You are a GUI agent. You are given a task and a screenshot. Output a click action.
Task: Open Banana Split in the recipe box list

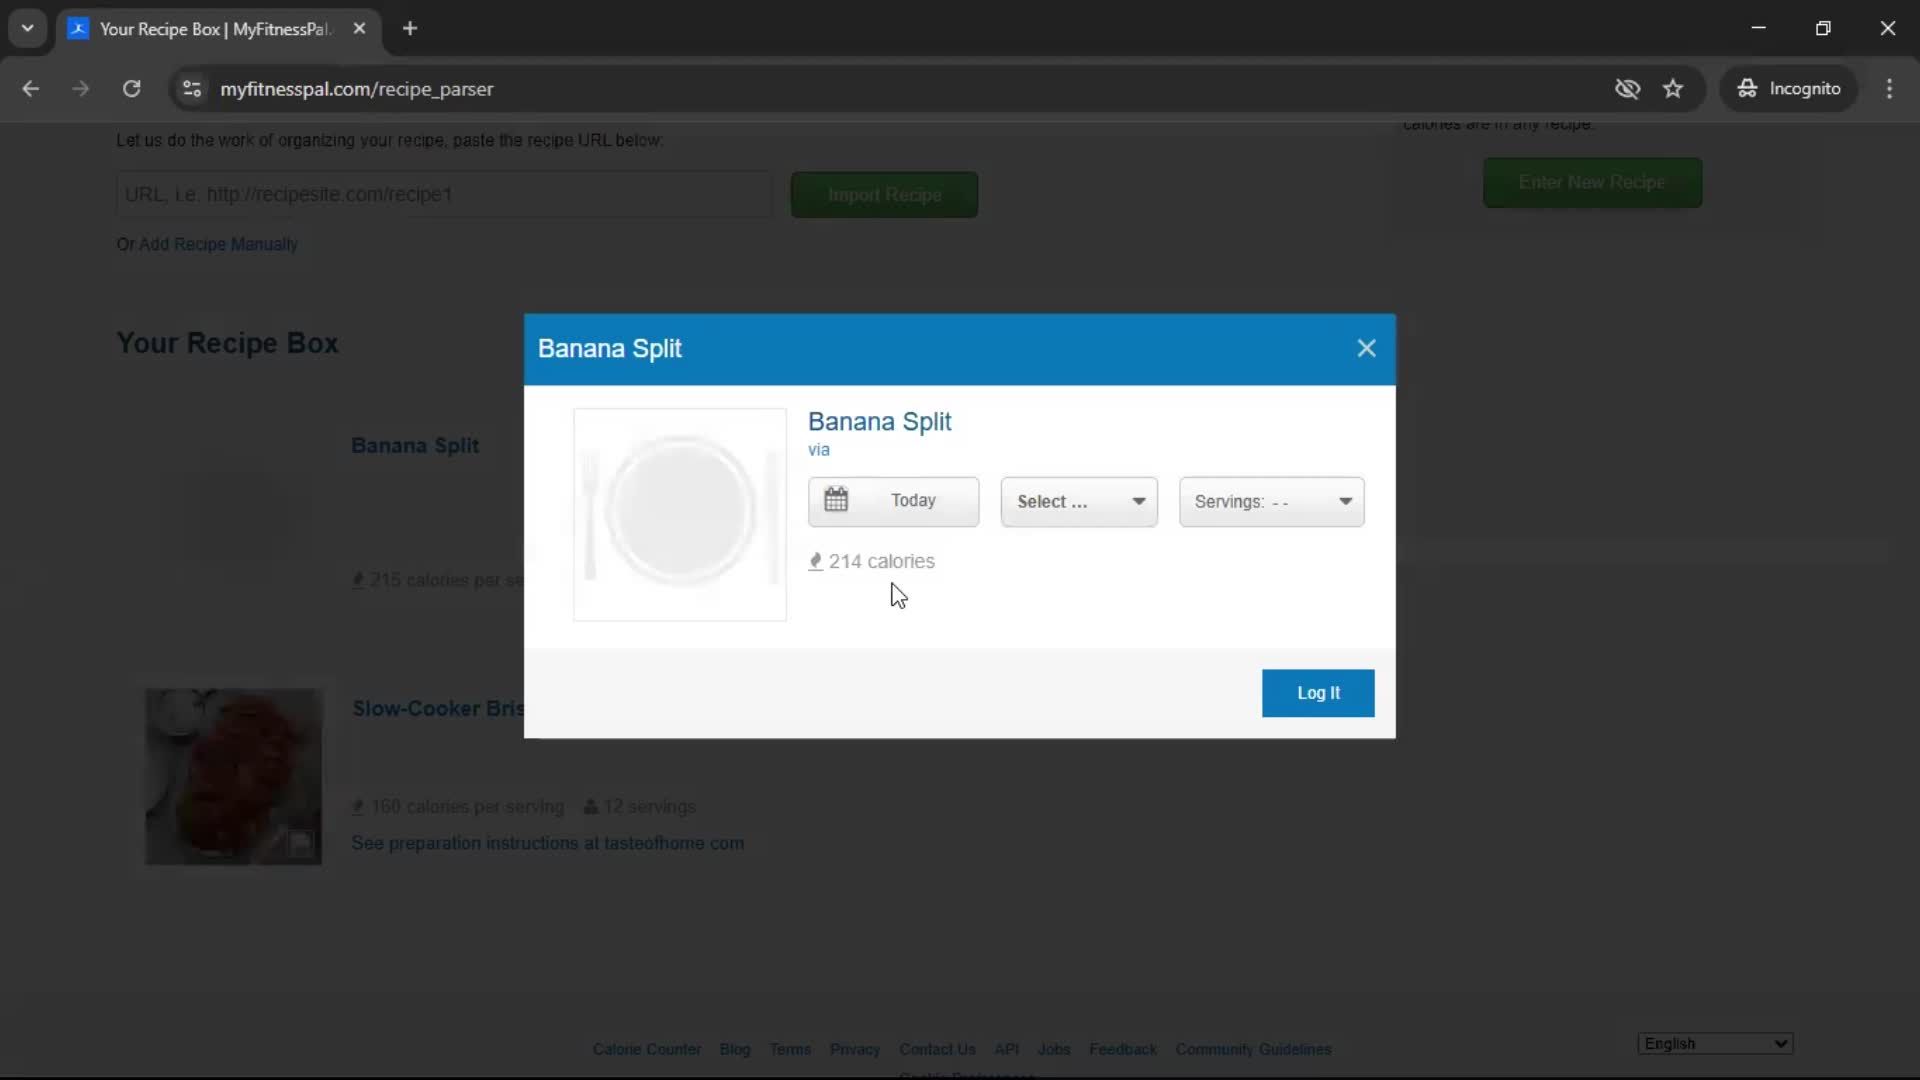415,445
